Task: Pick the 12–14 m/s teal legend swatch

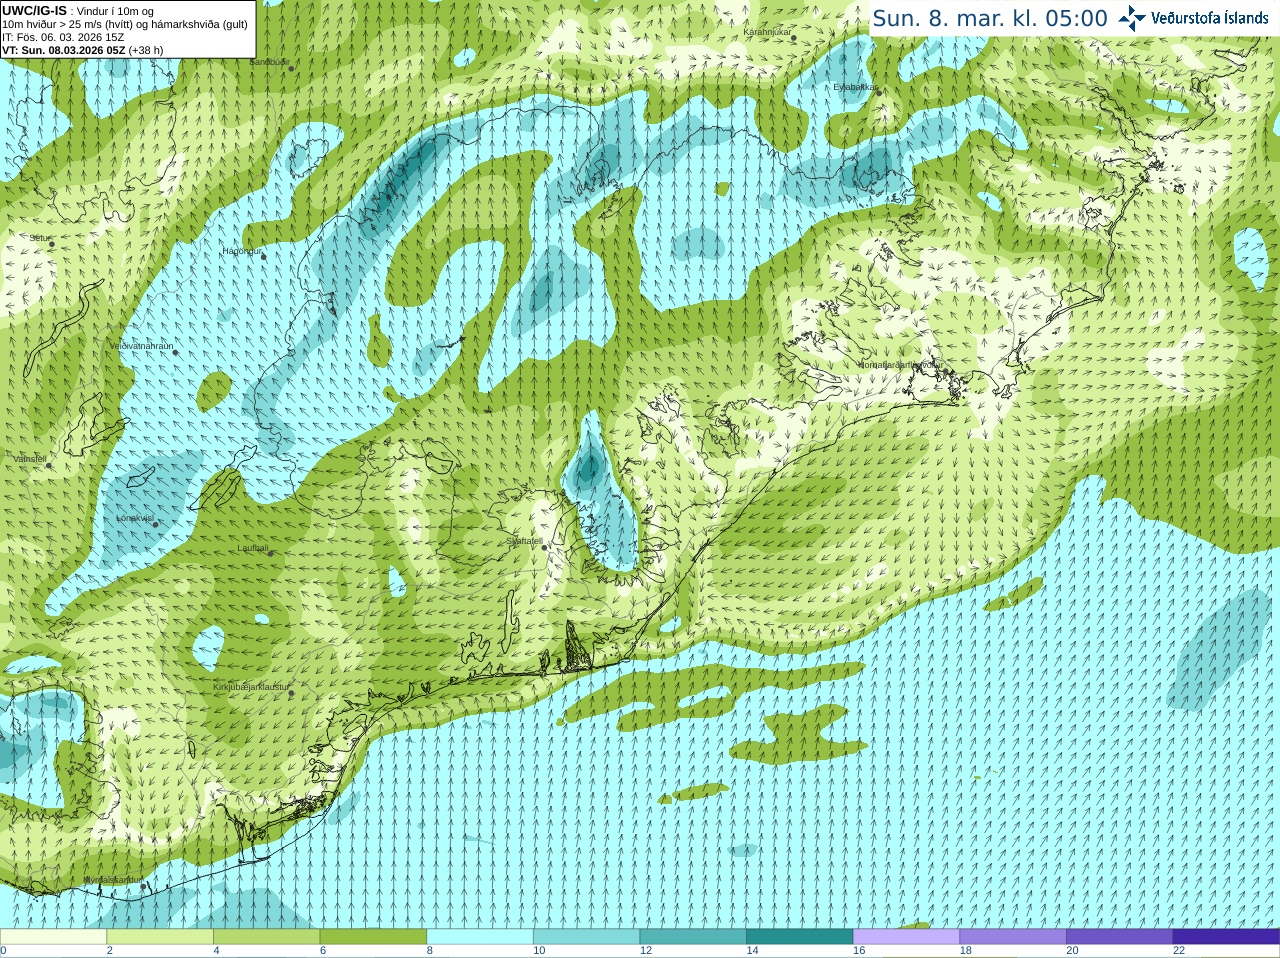Action: pos(693,937)
